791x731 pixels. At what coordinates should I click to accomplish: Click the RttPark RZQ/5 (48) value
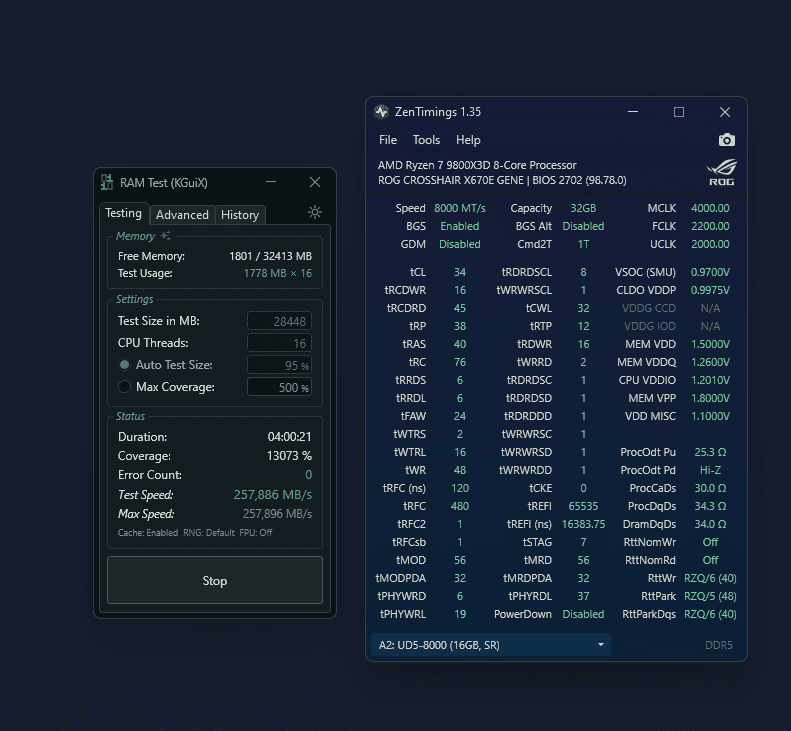[x=710, y=596]
